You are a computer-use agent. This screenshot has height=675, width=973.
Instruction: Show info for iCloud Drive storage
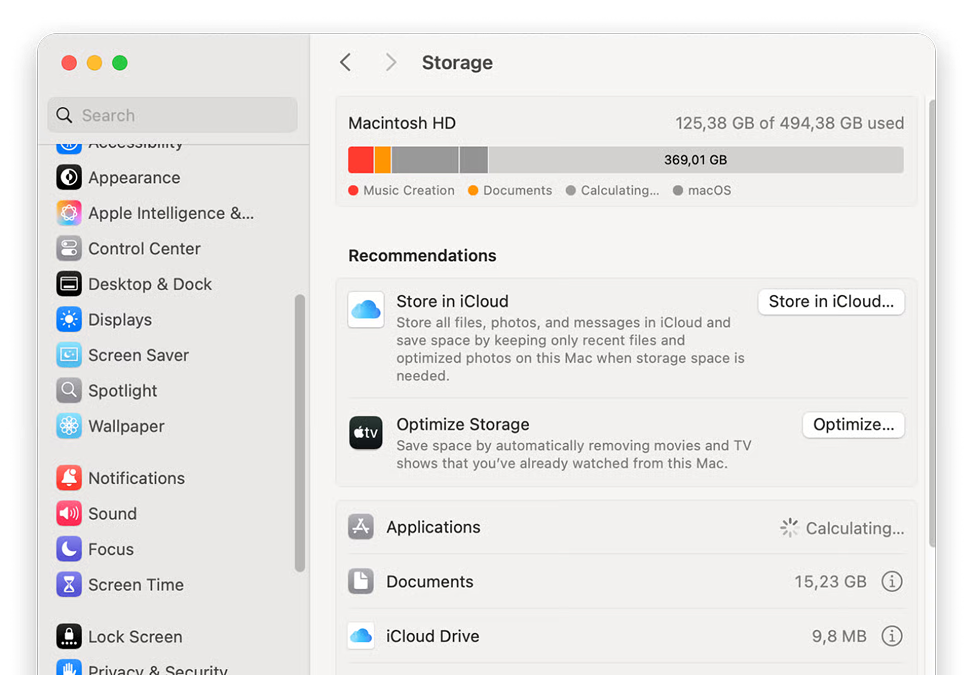[891, 636]
